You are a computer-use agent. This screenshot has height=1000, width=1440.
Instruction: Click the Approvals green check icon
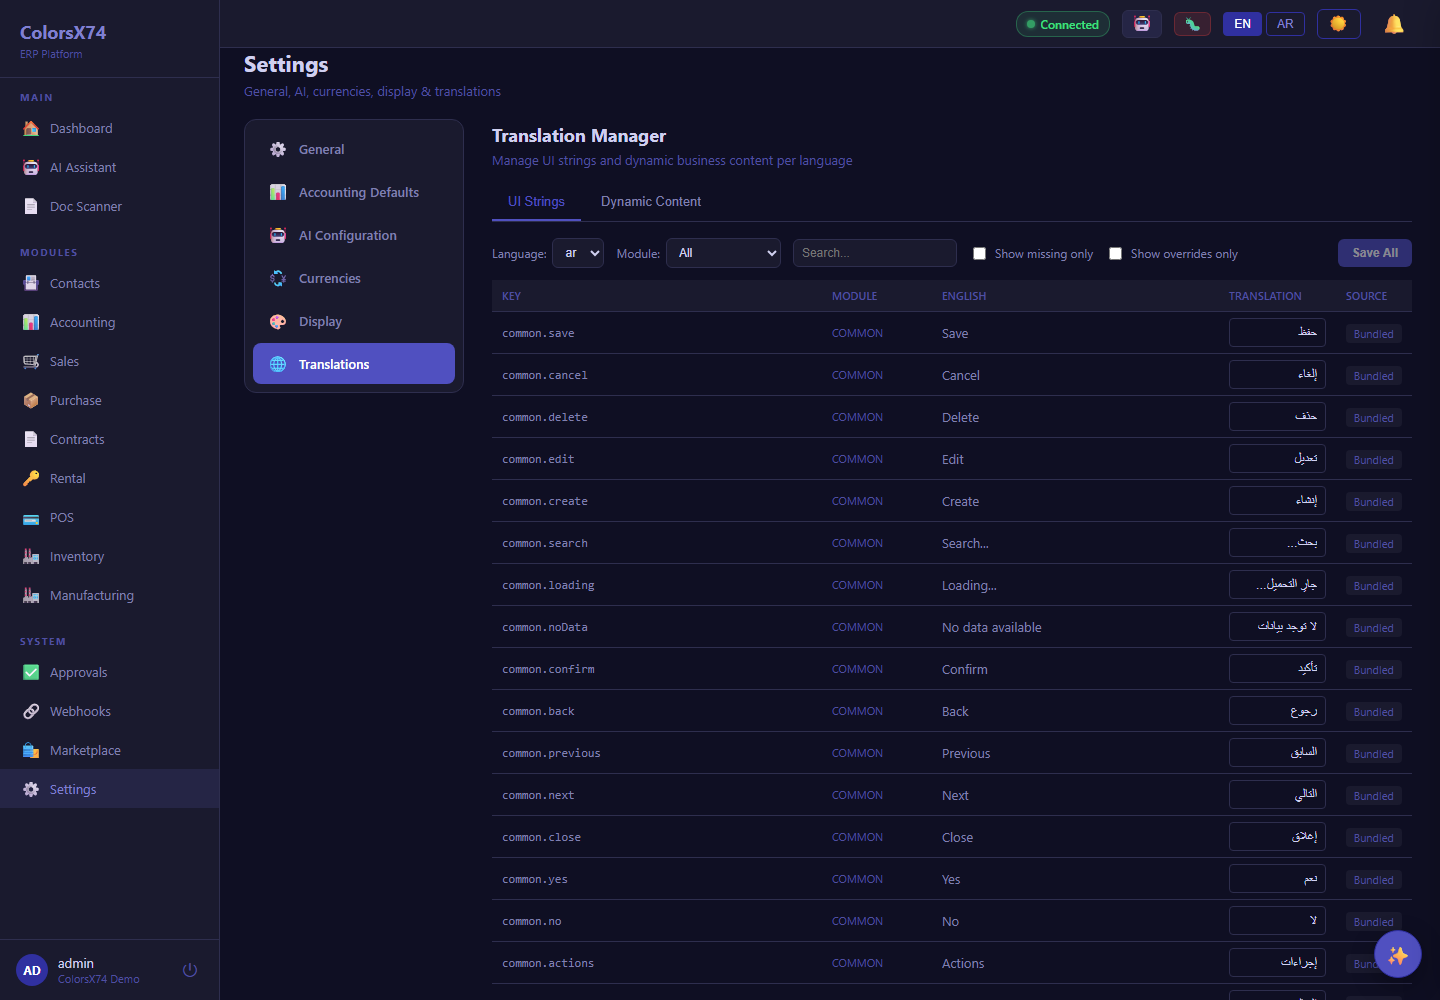(31, 672)
